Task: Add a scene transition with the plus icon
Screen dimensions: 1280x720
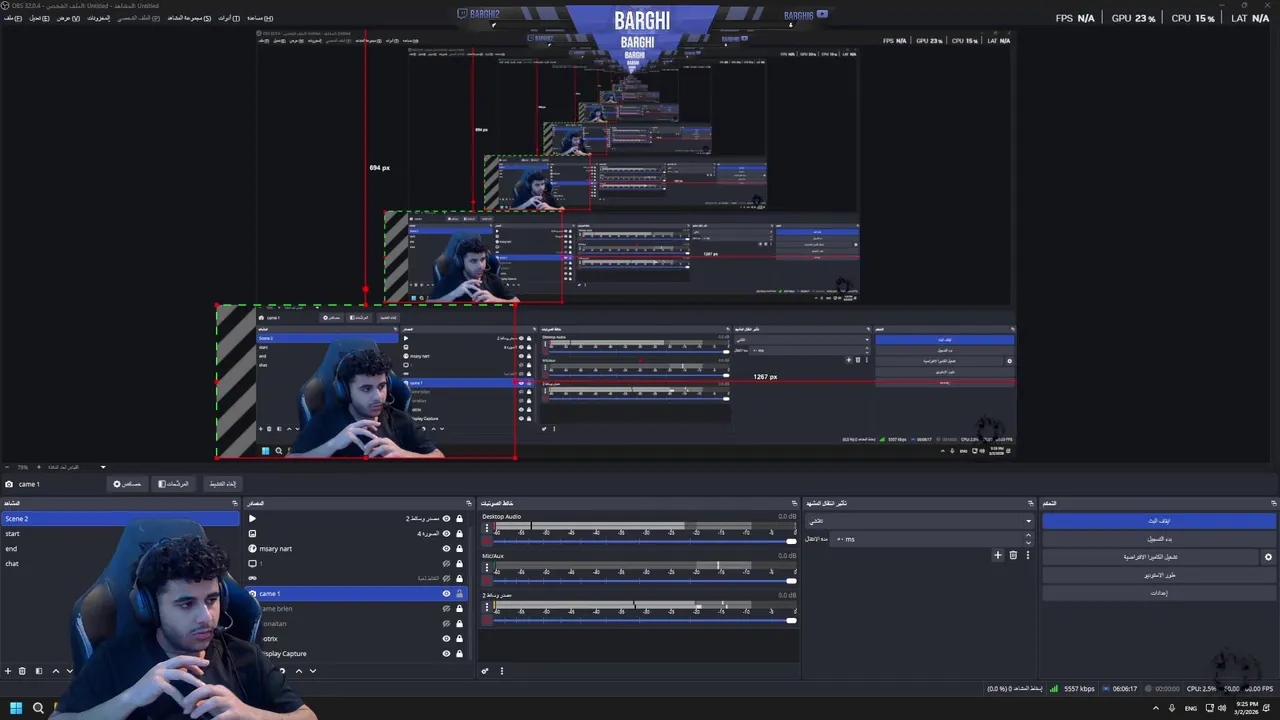Action: click(997, 555)
